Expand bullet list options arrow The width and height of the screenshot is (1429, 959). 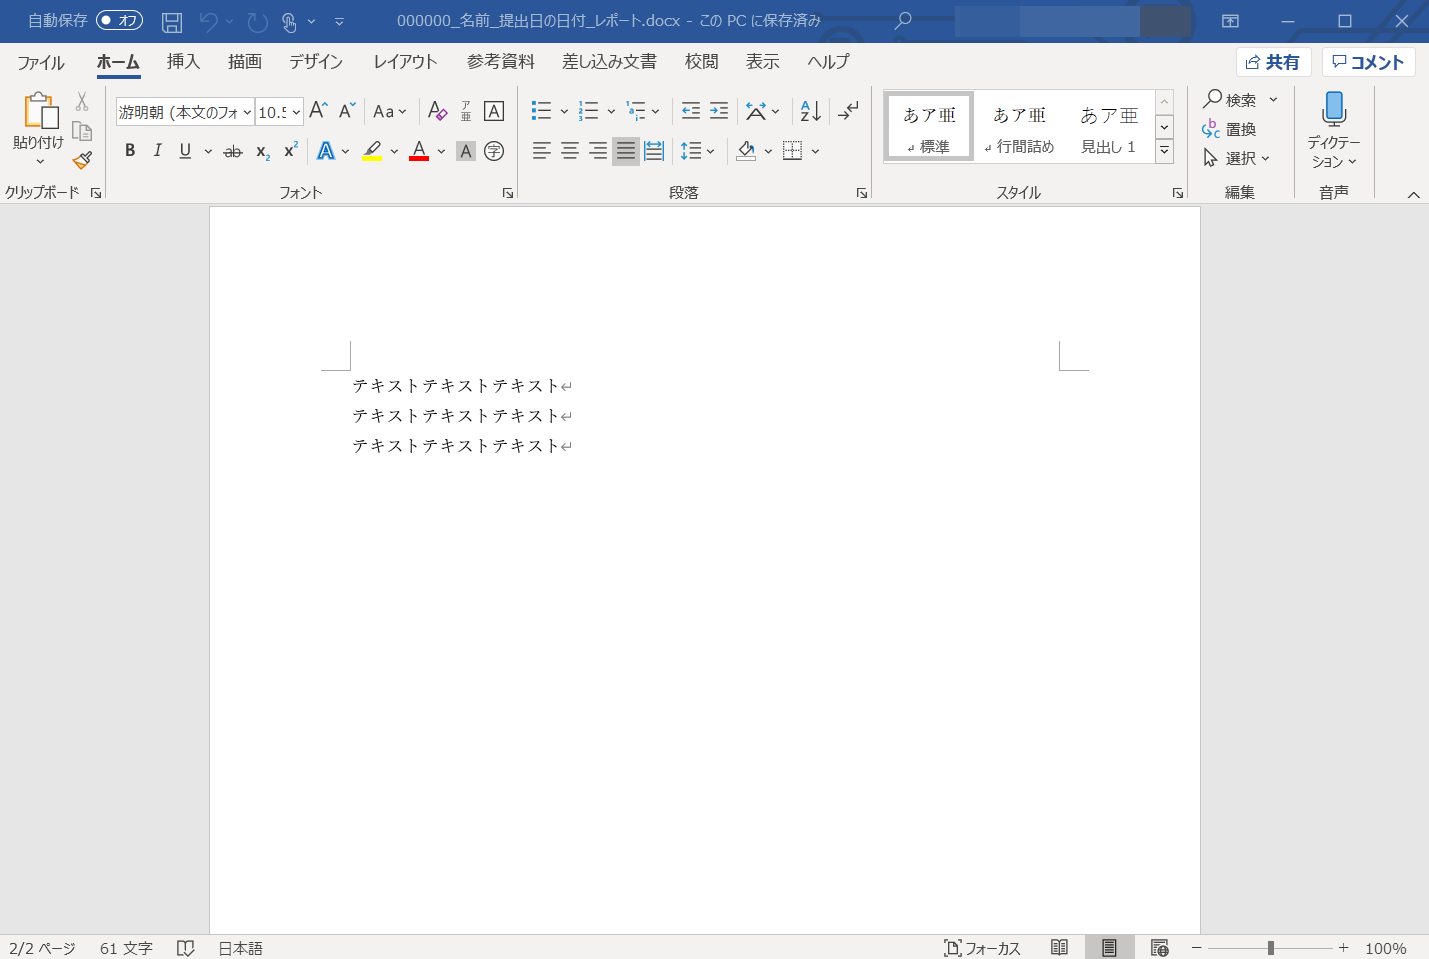pos(564,111)
